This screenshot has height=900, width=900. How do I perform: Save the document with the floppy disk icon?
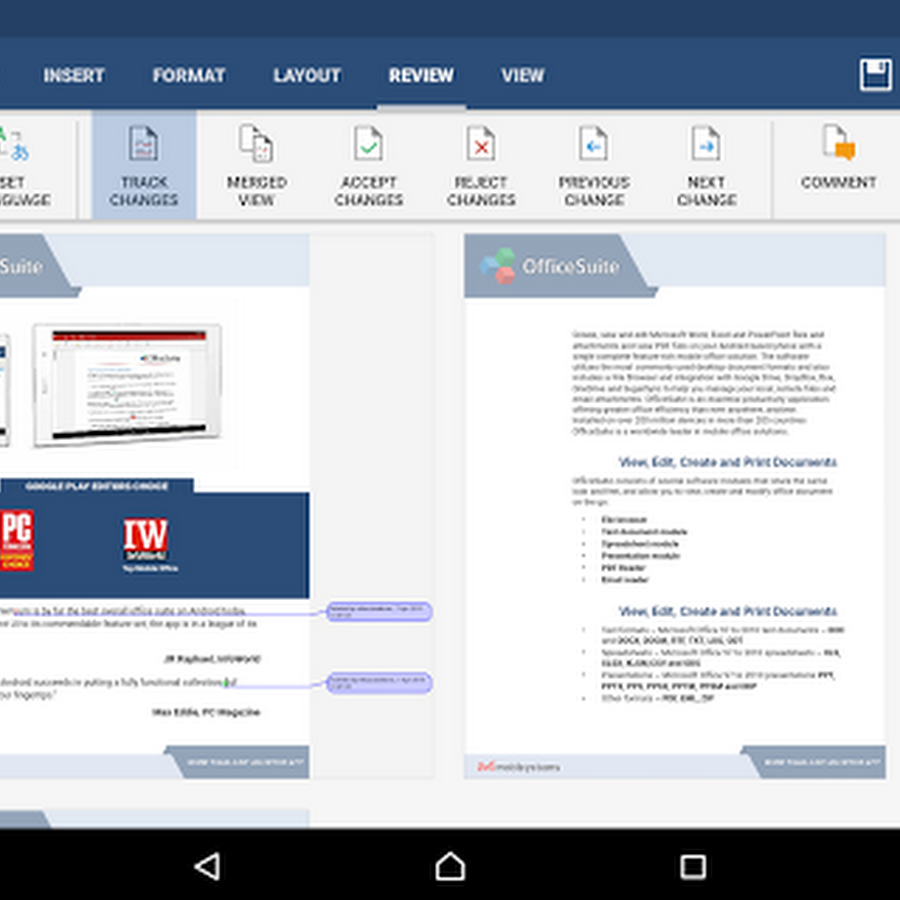click(x=875, y=75)
